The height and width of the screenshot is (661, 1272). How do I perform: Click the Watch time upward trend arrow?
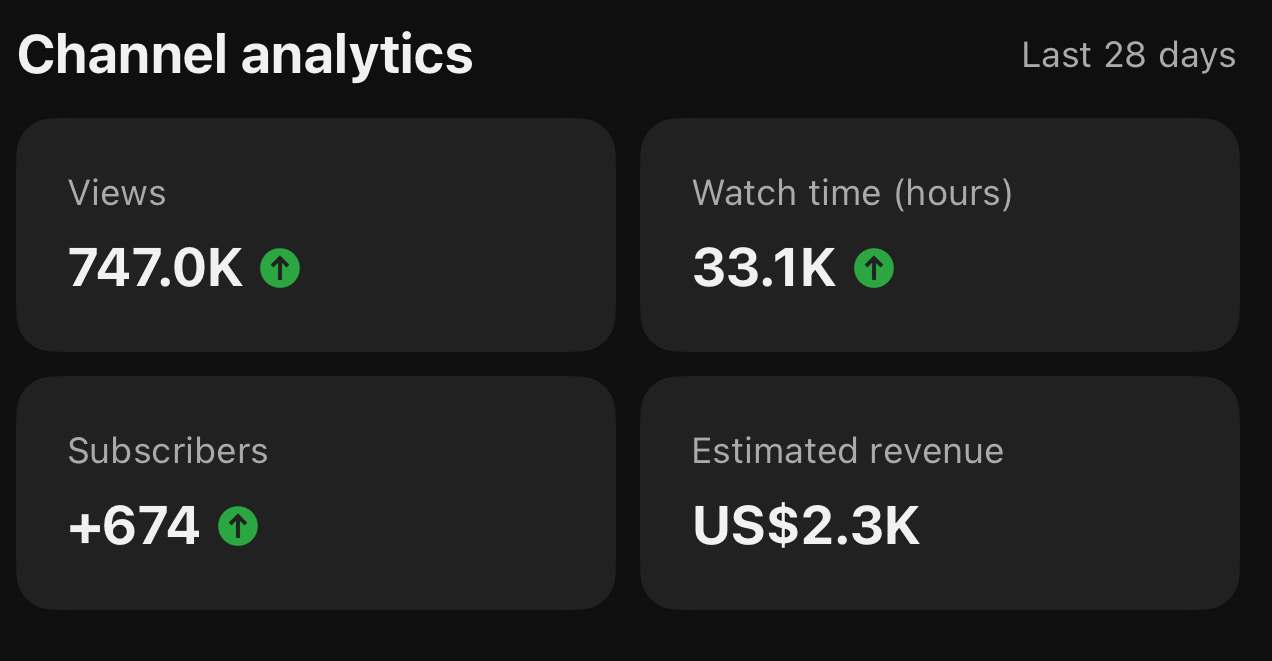coord(874,268)
